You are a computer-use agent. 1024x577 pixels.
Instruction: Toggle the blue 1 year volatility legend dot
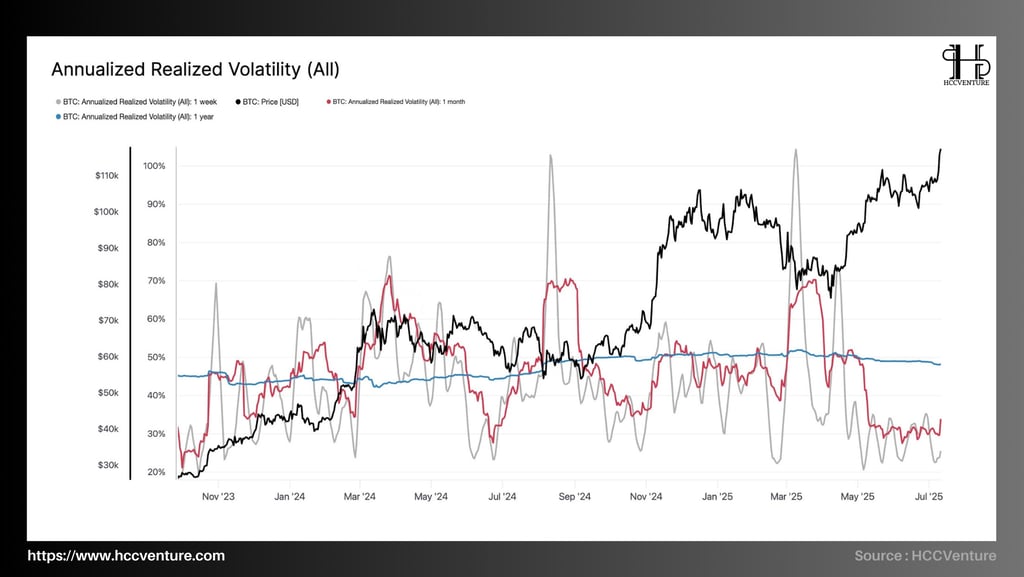[x=58, y=117]
